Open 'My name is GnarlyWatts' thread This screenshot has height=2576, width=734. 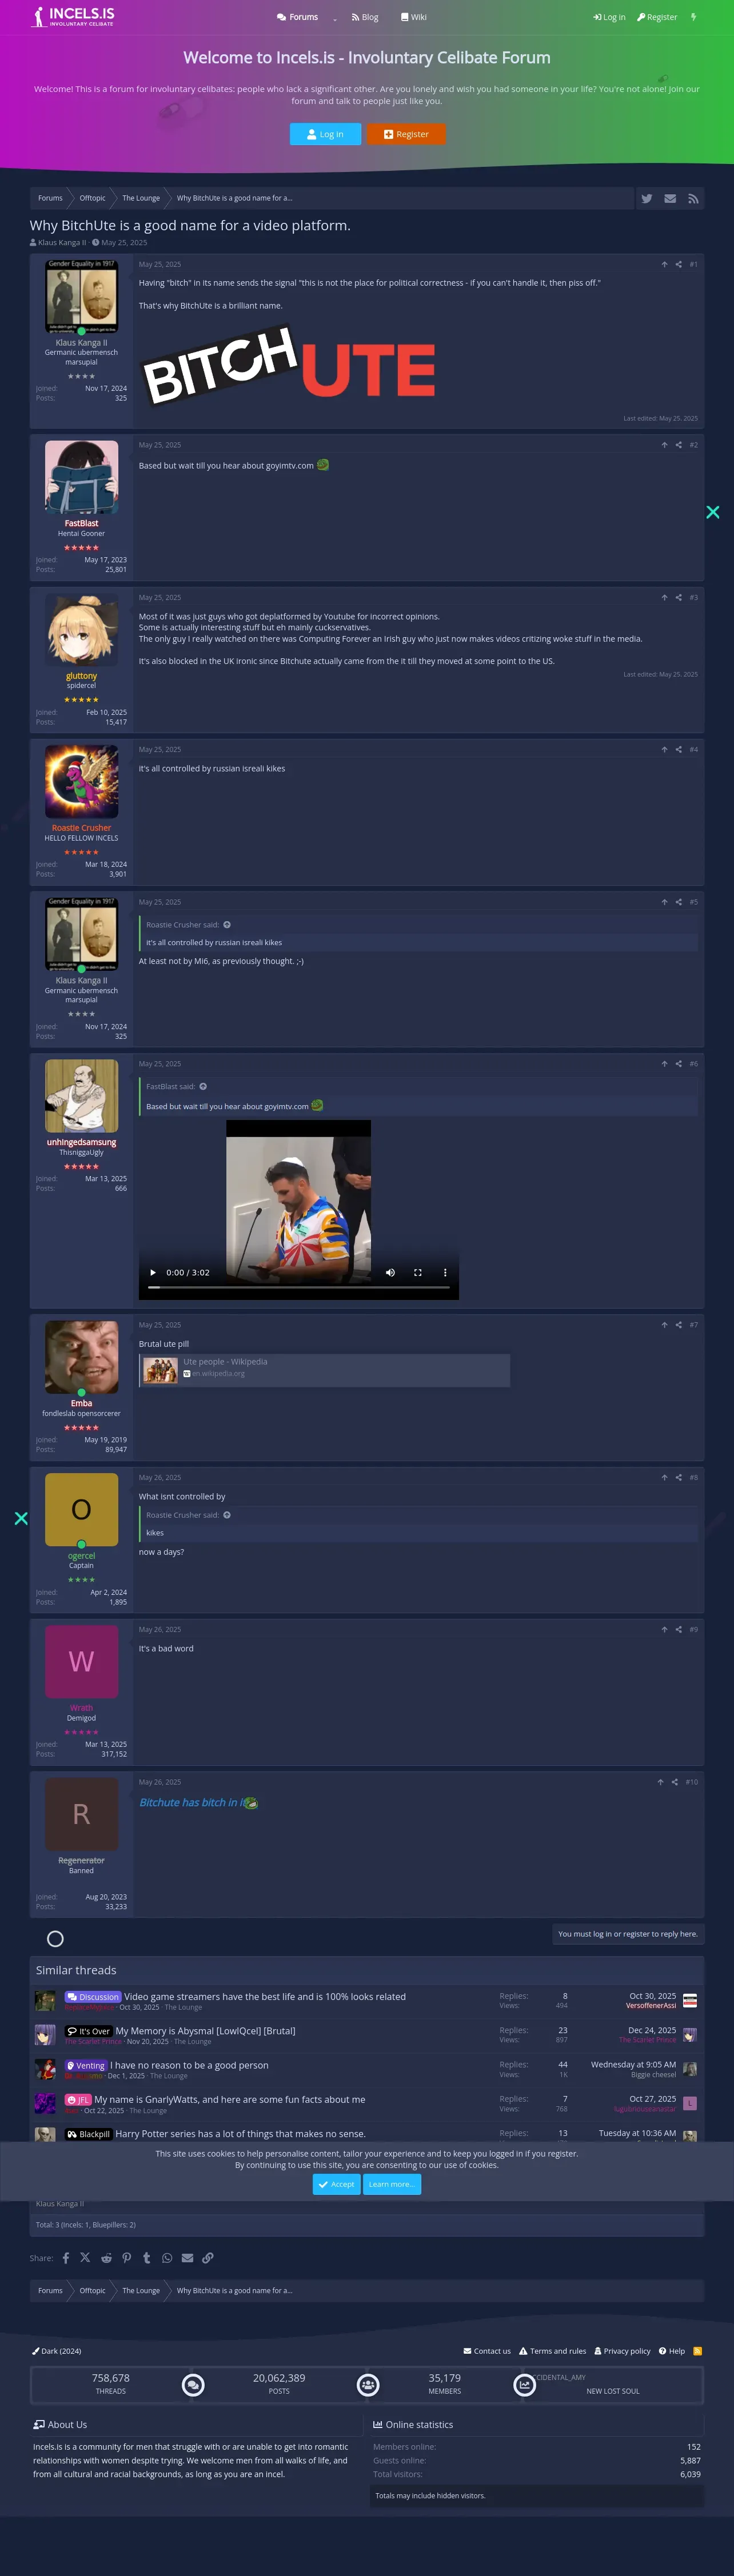[230, 2100]
